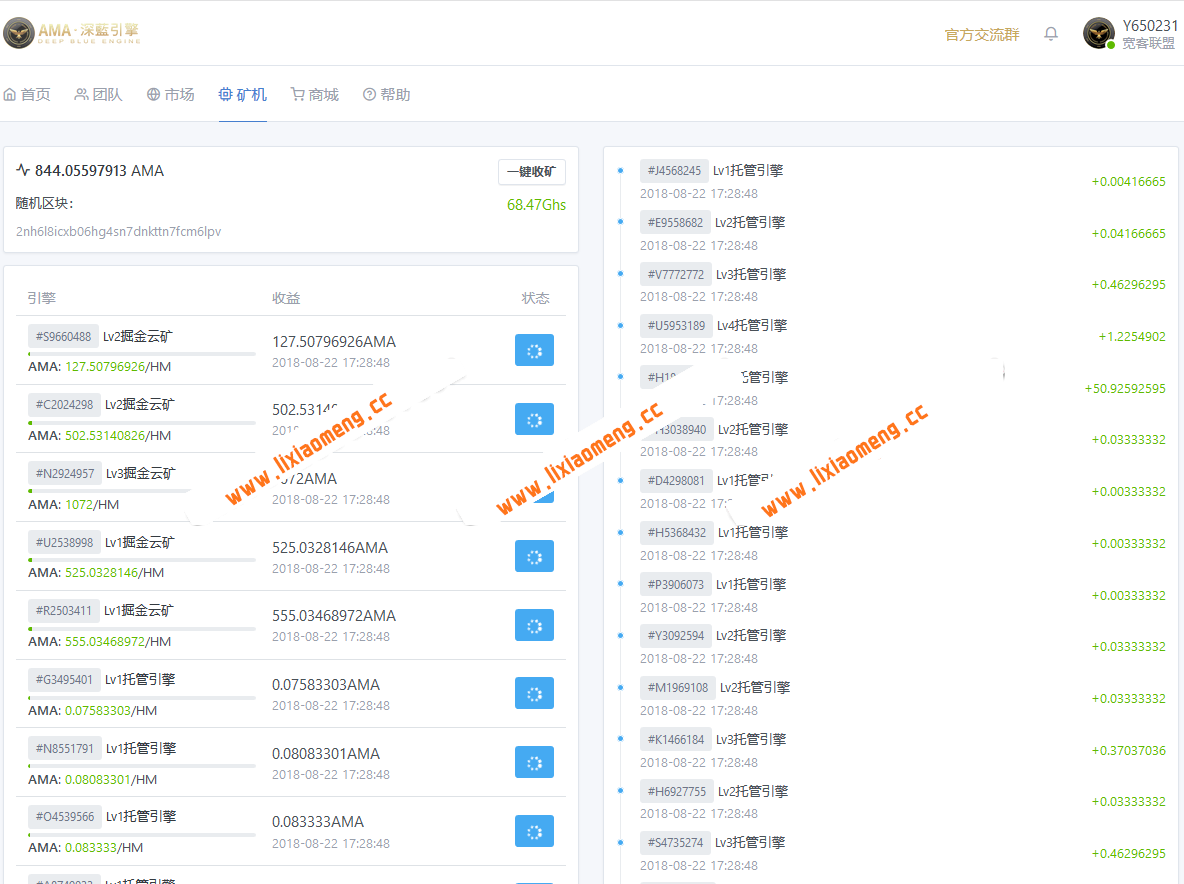Screen dimensions: 1184x884
Task: Click the home icon beside 首页
Action: click(11, 93)
